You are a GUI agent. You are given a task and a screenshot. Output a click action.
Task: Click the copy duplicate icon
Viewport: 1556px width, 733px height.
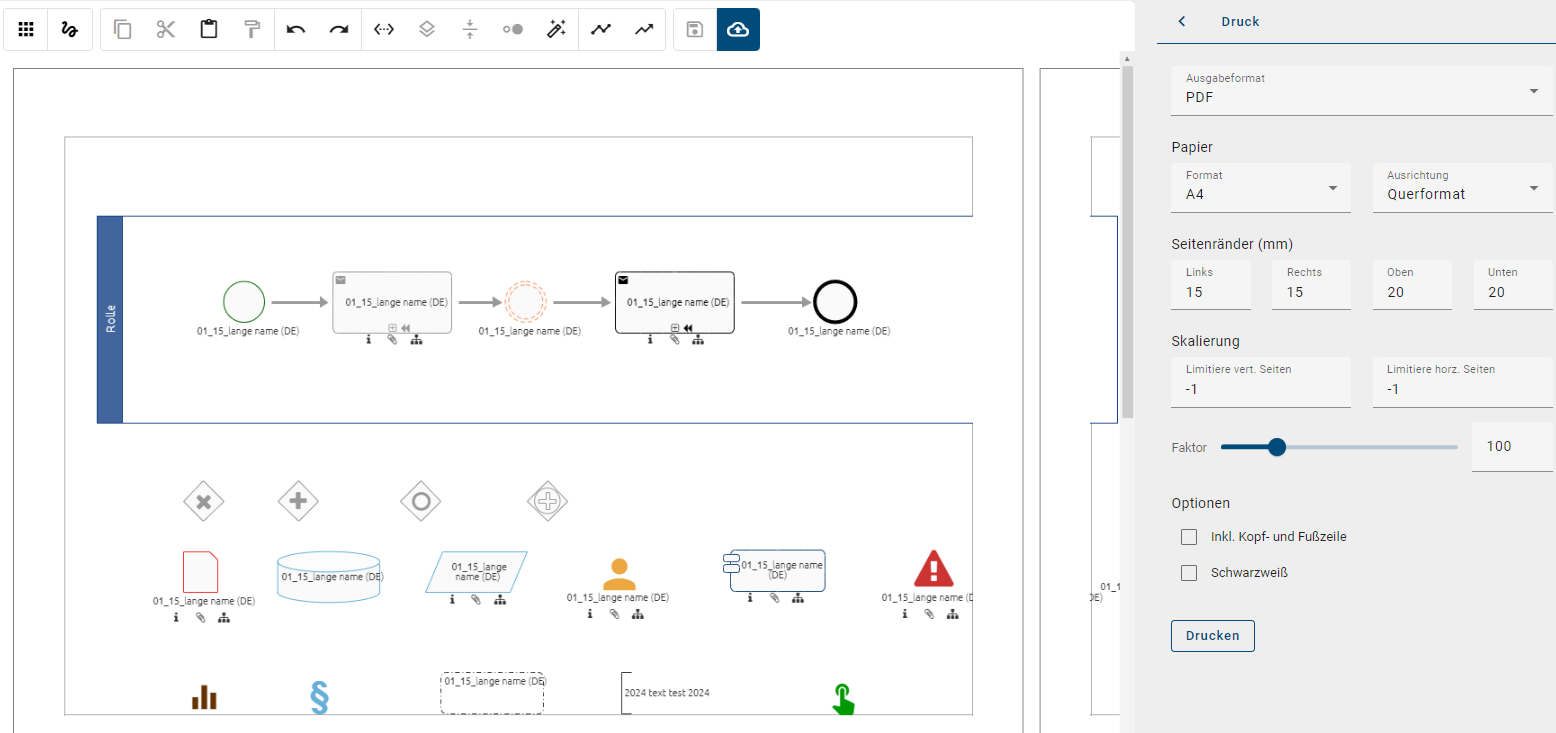[x=122, y=29]
